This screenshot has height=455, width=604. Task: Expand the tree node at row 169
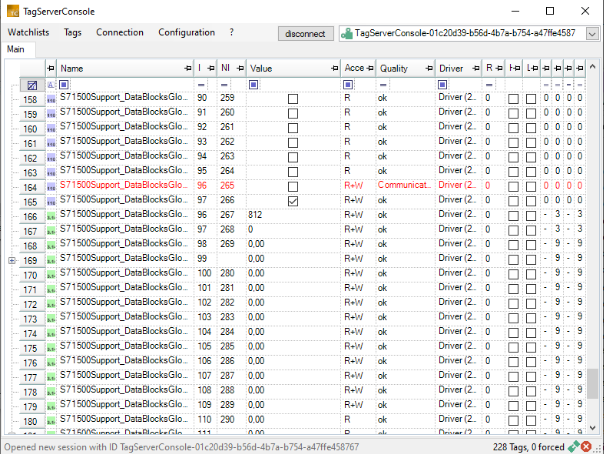click(x=12, y=261)
